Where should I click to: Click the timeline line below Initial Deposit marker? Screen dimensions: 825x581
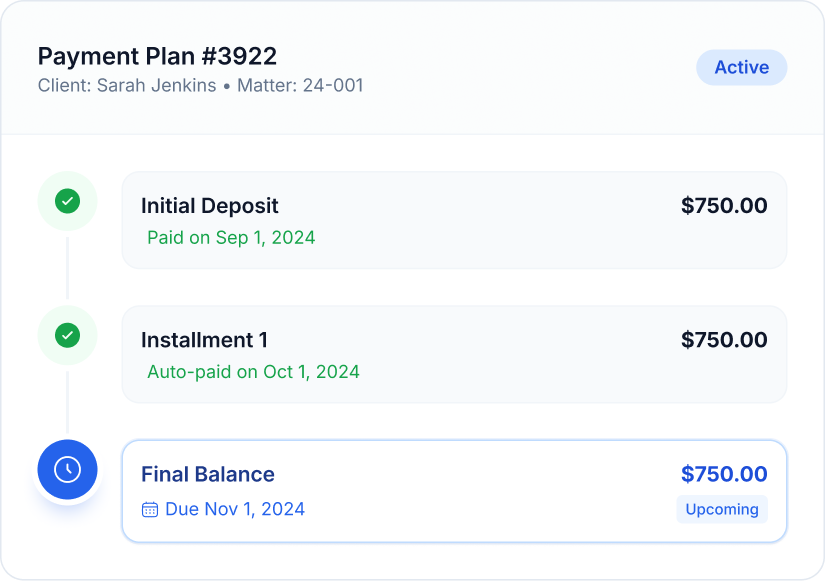(x=67, y=267)
